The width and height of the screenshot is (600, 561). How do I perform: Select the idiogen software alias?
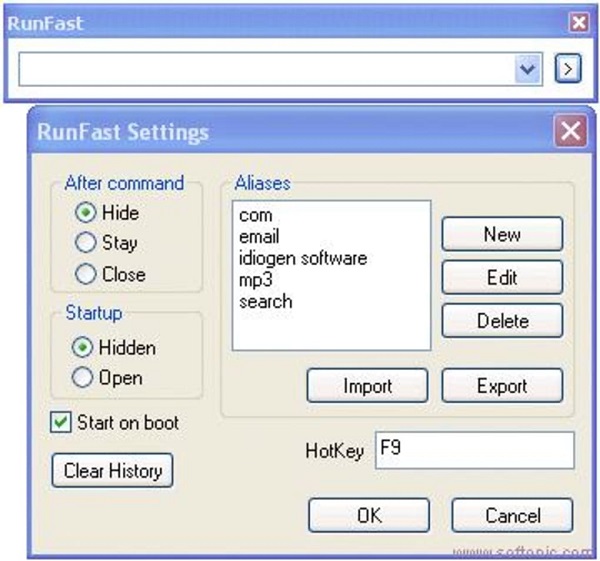point(303,258)
